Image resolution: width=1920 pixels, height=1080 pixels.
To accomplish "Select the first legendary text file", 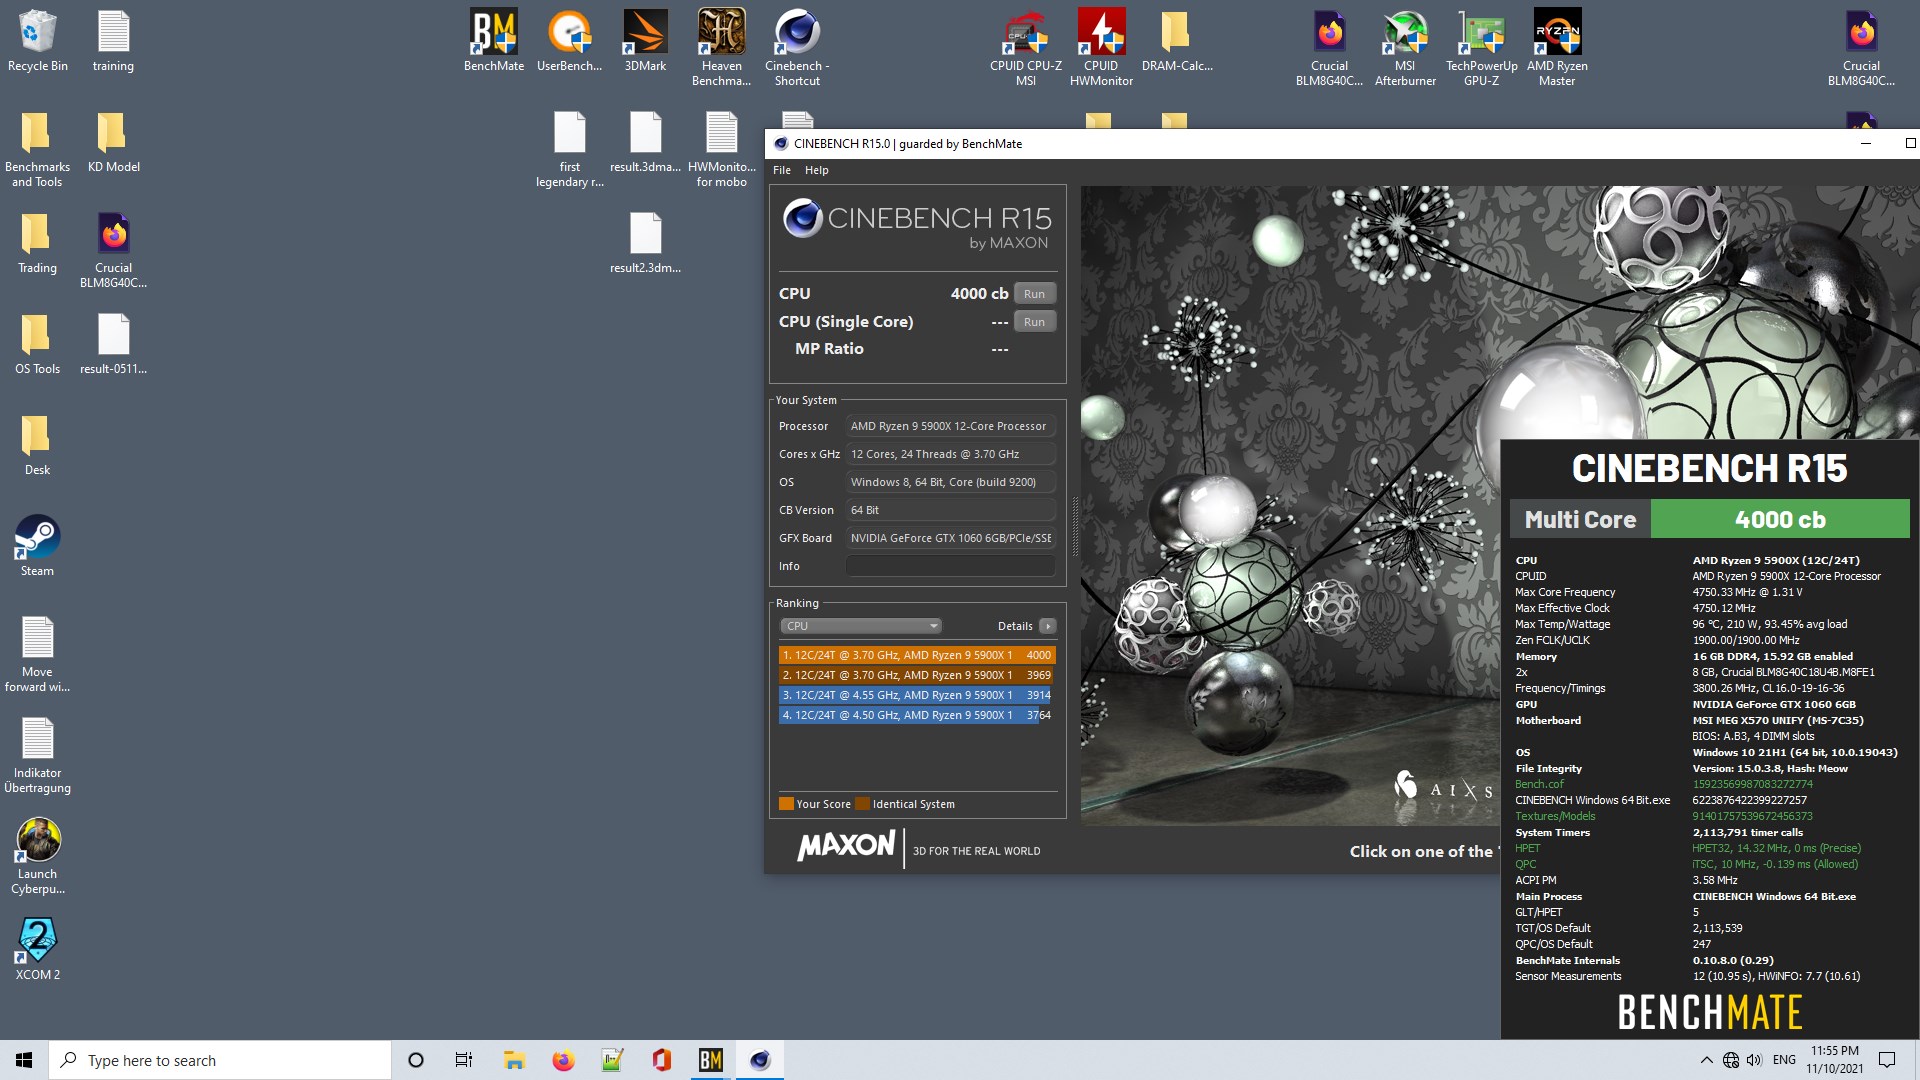I will pyautogui.click(x=570, y=148).
